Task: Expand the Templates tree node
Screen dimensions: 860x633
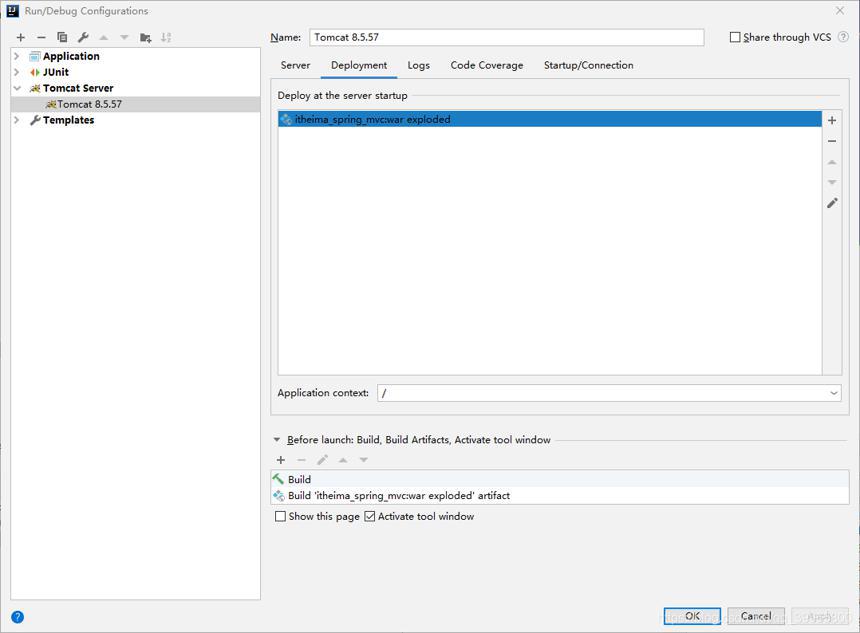Action: click(16, 120)
